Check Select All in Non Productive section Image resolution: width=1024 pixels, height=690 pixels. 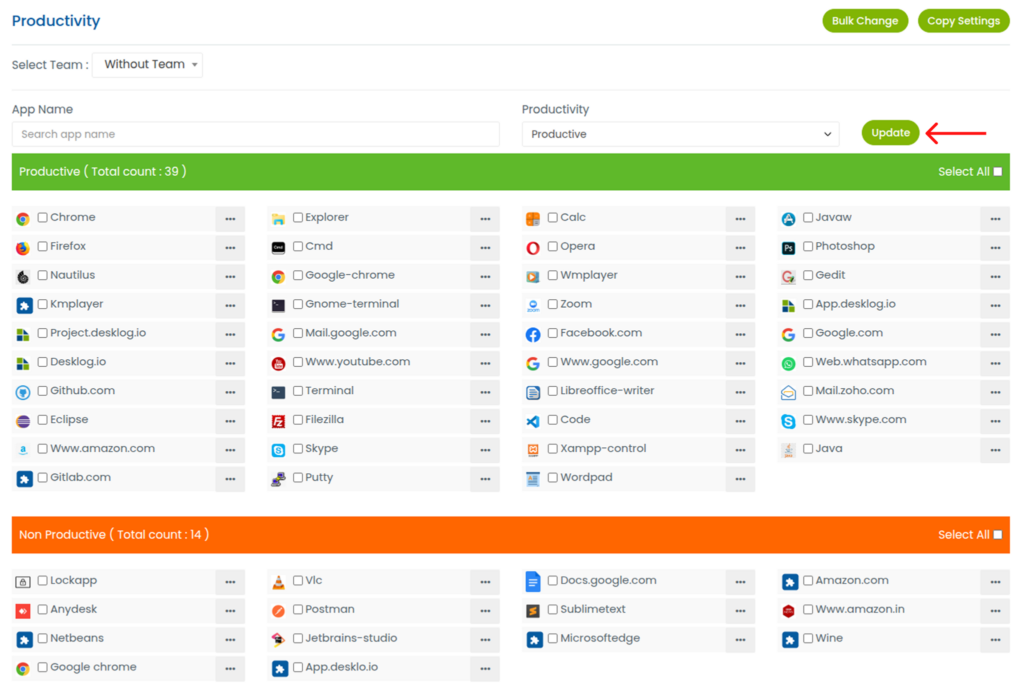click(x=997, y=535)
